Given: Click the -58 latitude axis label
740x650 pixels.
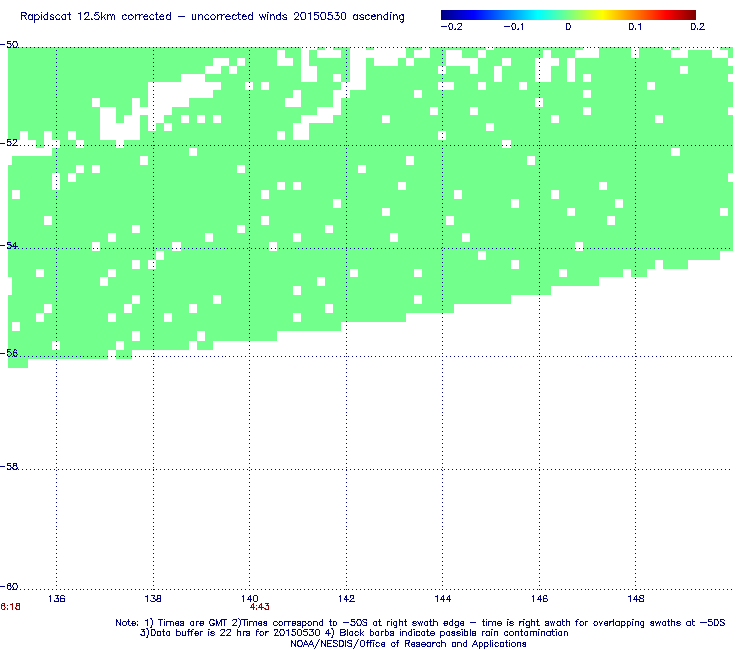Looking at the screenshot, I should click(9, 466).
